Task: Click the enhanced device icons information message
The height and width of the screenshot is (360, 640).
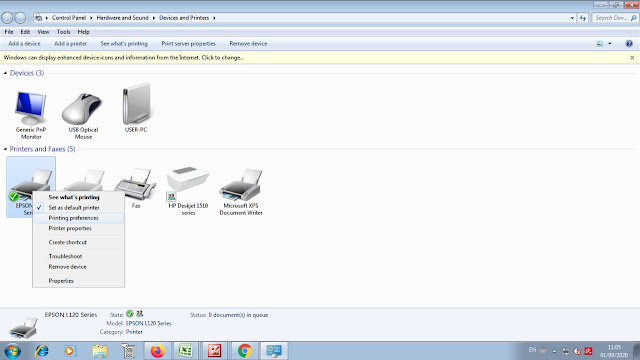Action: click(x=124, y=58)
